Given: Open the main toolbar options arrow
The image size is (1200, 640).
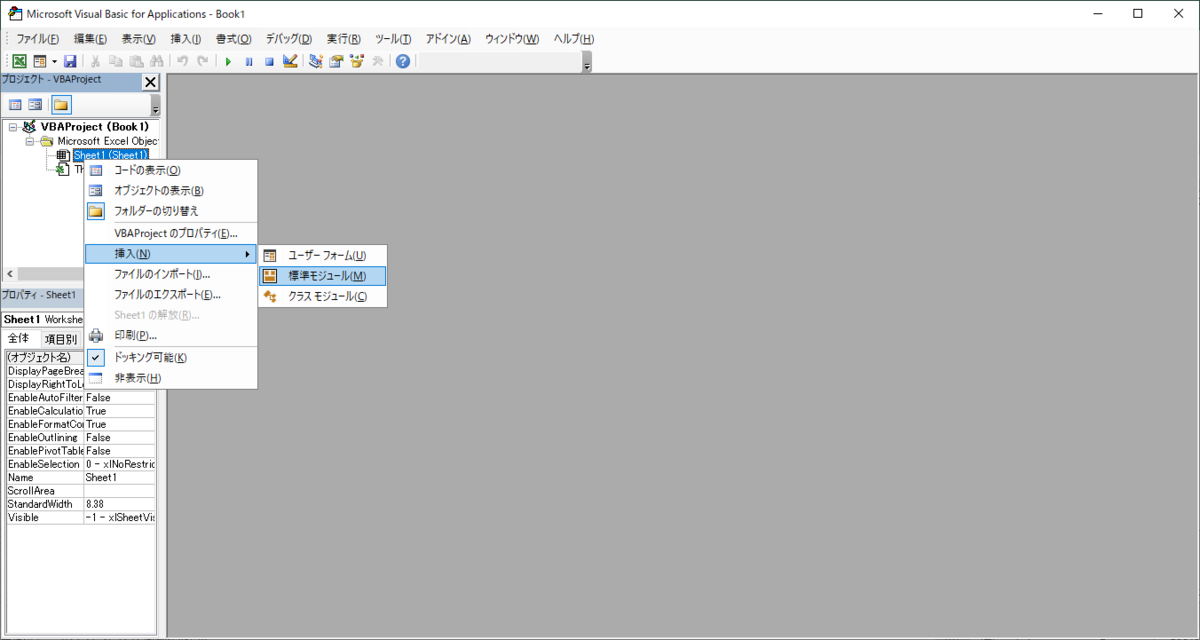Looking at the screenshot, I should click(x=587, y=62).
